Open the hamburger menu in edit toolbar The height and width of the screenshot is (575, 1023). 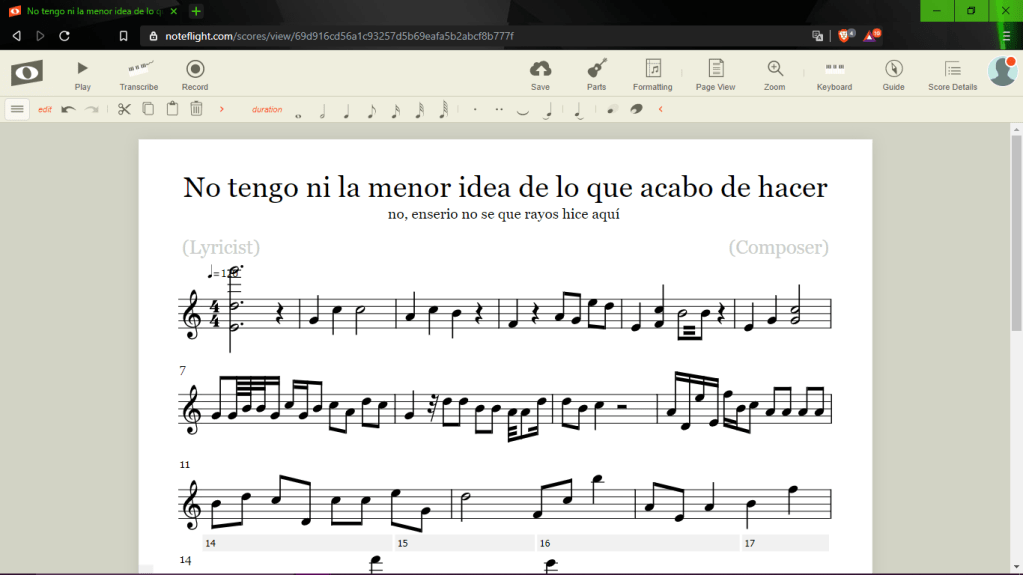click(17, 109)
